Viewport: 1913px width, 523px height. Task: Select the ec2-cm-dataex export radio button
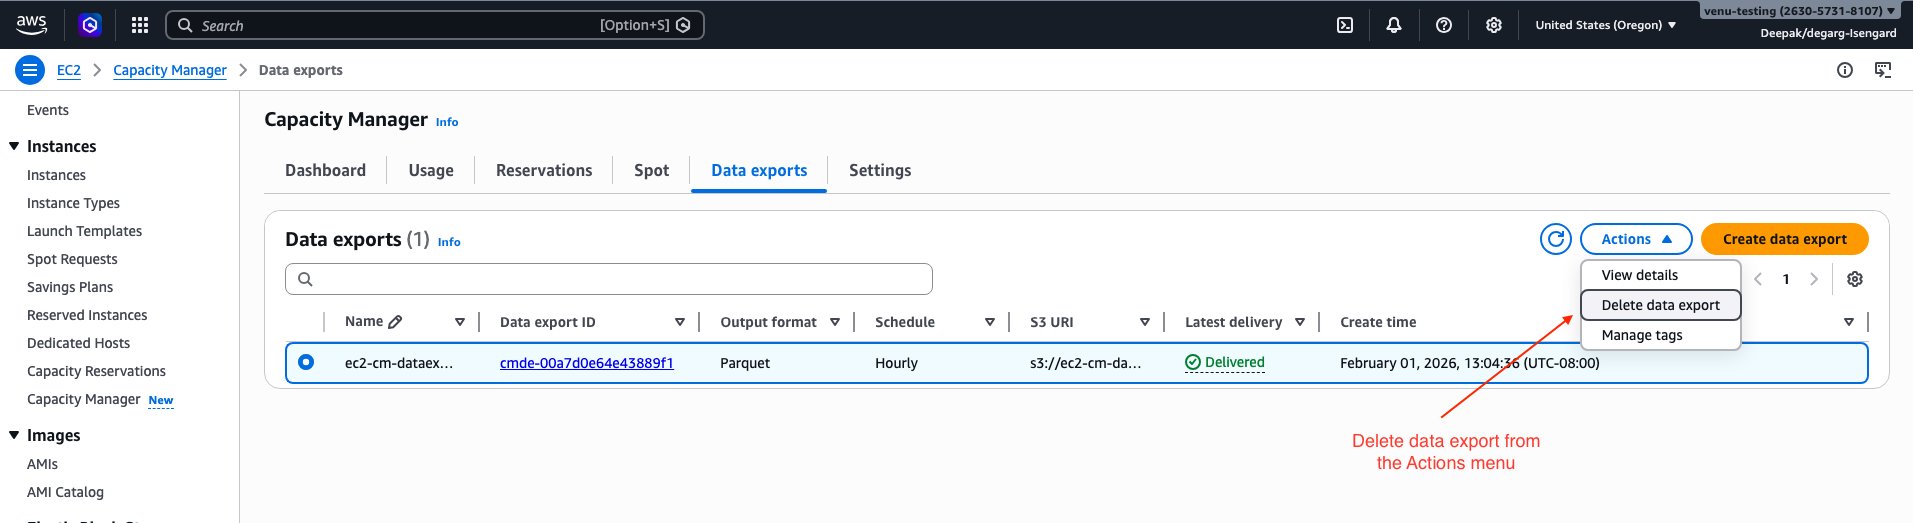tap(306, 362)
